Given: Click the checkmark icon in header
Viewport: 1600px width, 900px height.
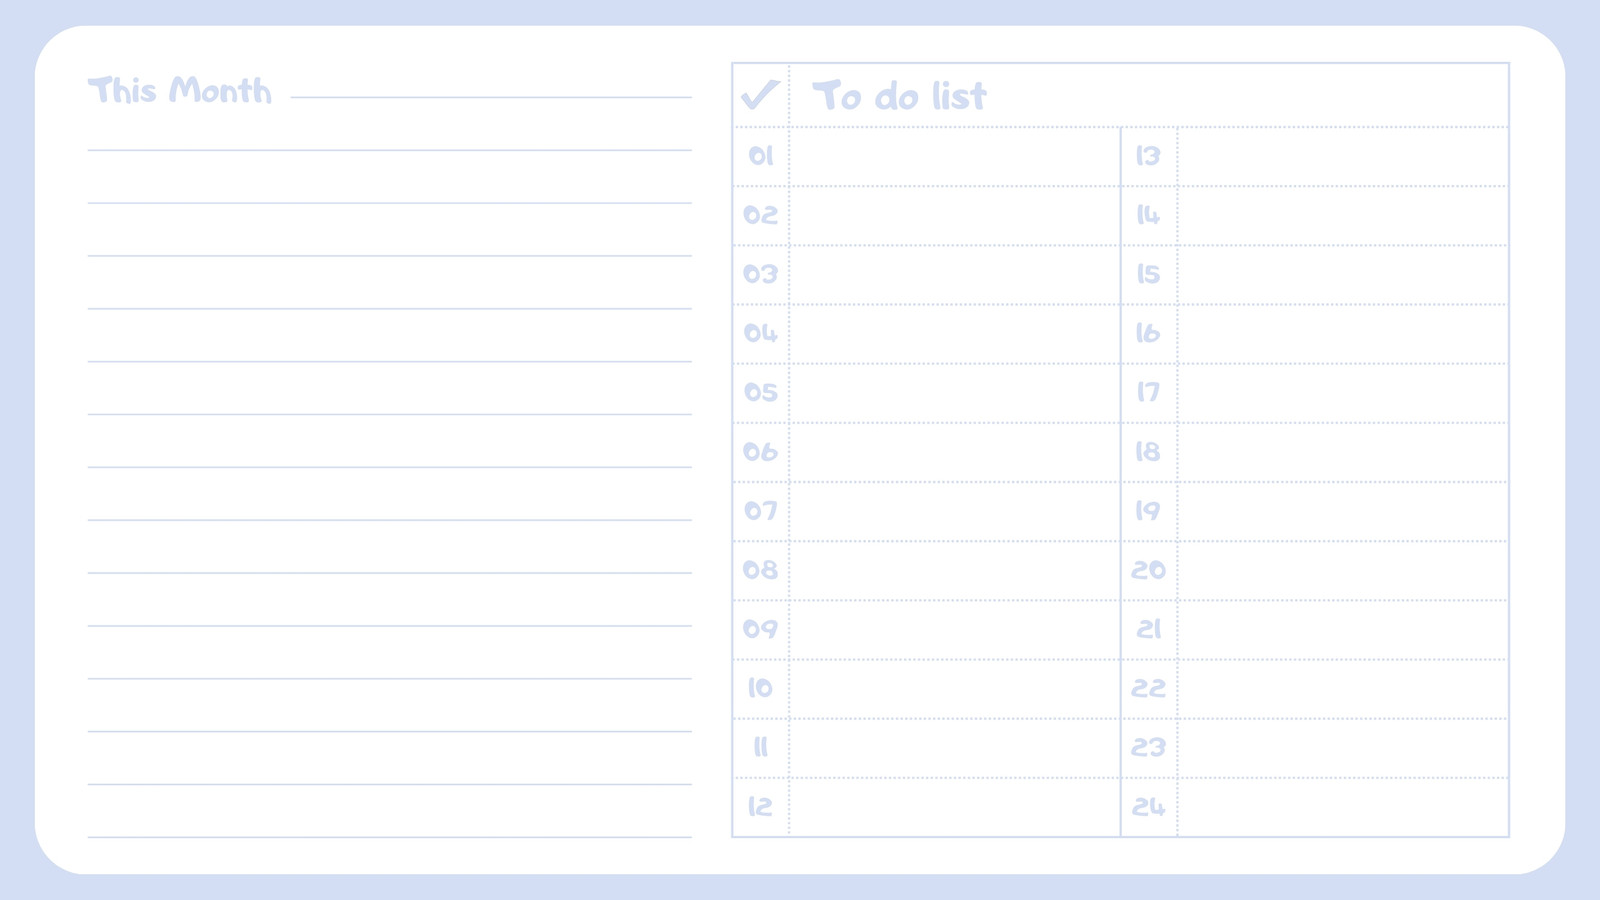Looking at the screenshot, I should (x=760, y=95).
